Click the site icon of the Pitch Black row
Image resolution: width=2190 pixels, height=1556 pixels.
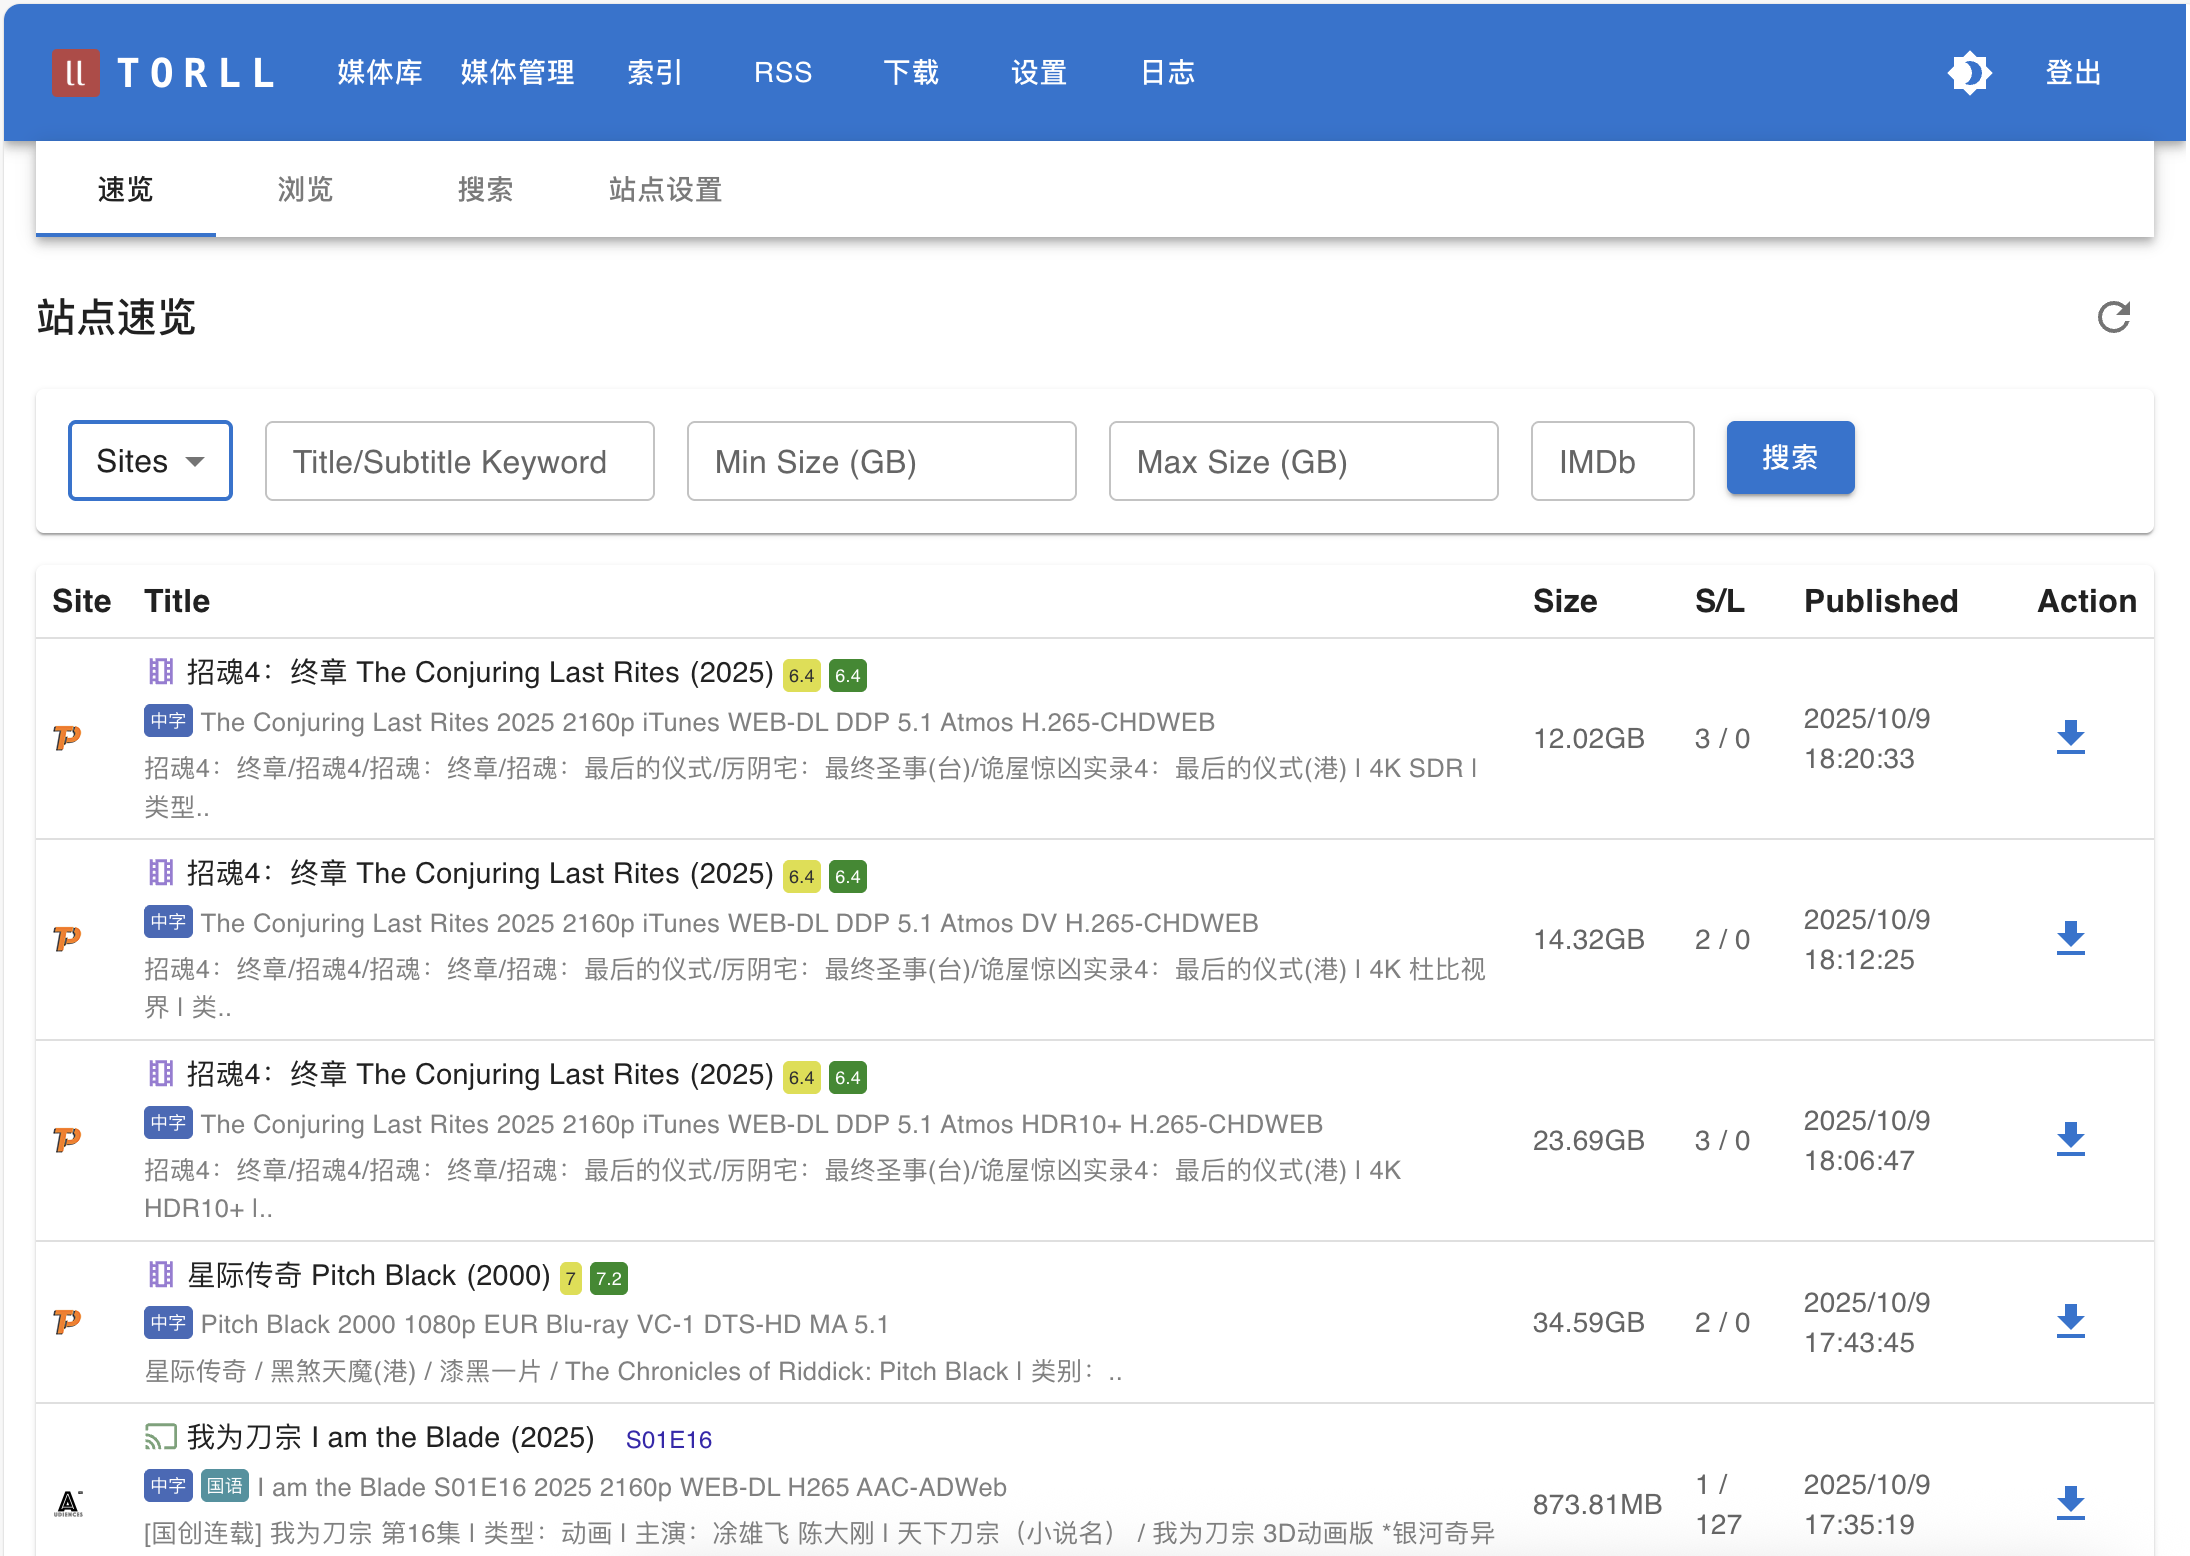click(x=67, y=1322)
